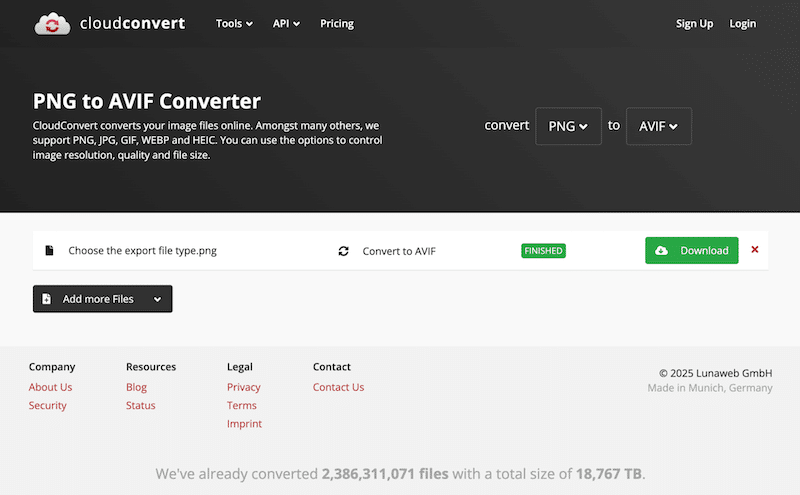Expand the Add more Files dropdown arrow
This screenshot has width=800, height=495.
[158, 300]
